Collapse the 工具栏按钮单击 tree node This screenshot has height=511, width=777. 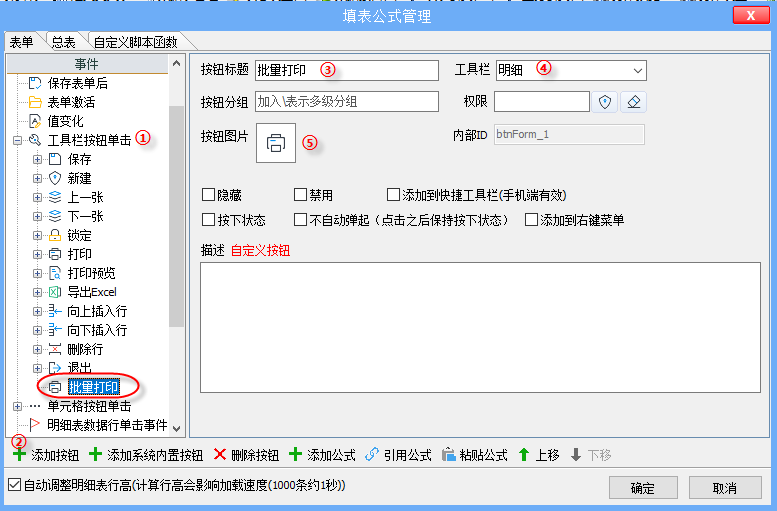(x=17, y=141)
